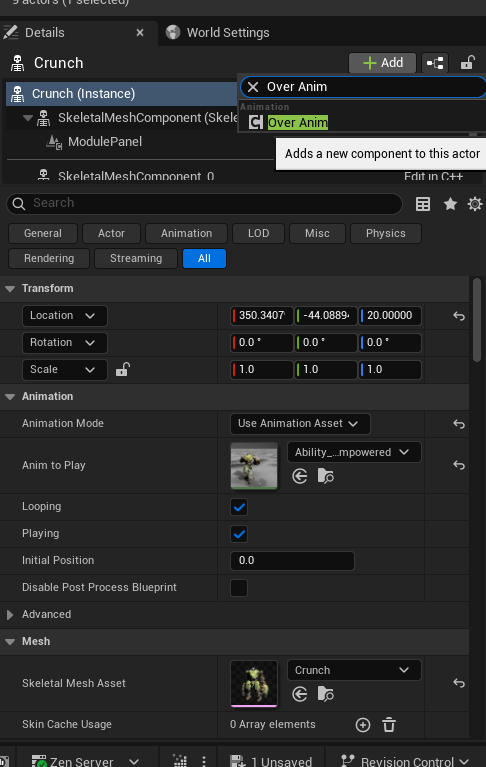Remove all Skin Cache Usage elements
This screenshot has width=486, height=767.
(389, 725)
